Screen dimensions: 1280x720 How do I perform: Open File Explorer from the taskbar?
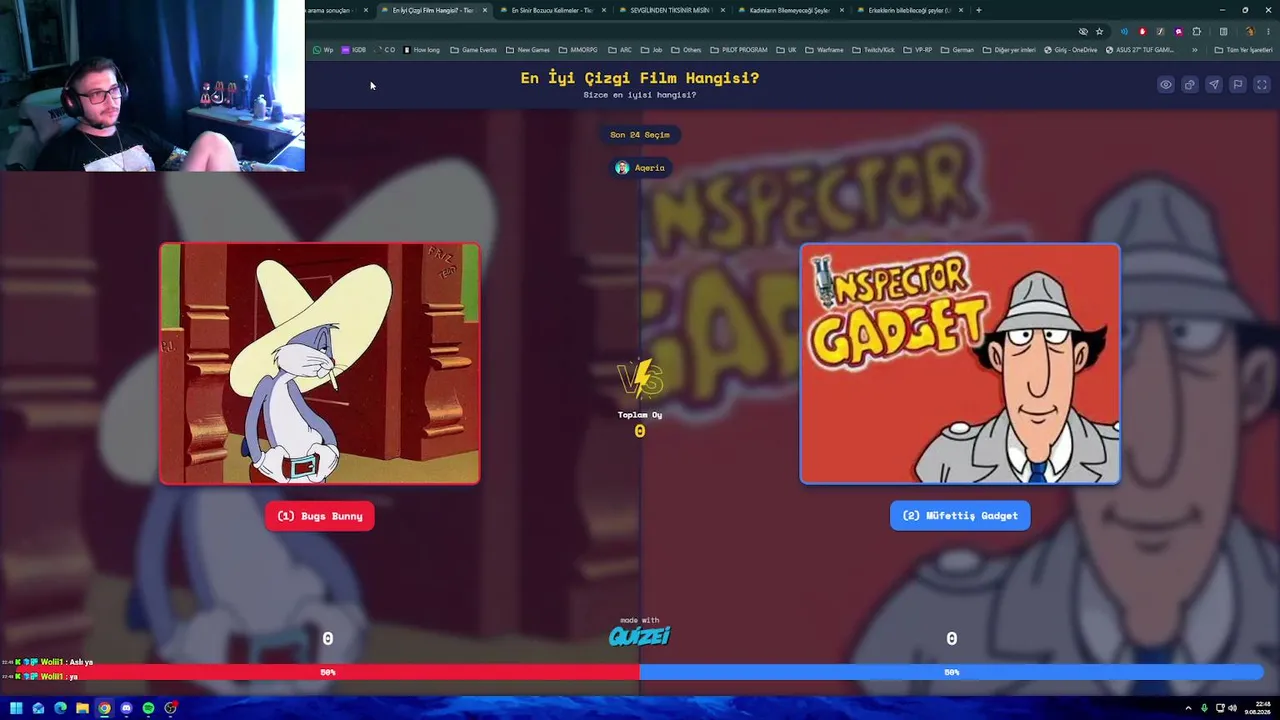(82, 708)
